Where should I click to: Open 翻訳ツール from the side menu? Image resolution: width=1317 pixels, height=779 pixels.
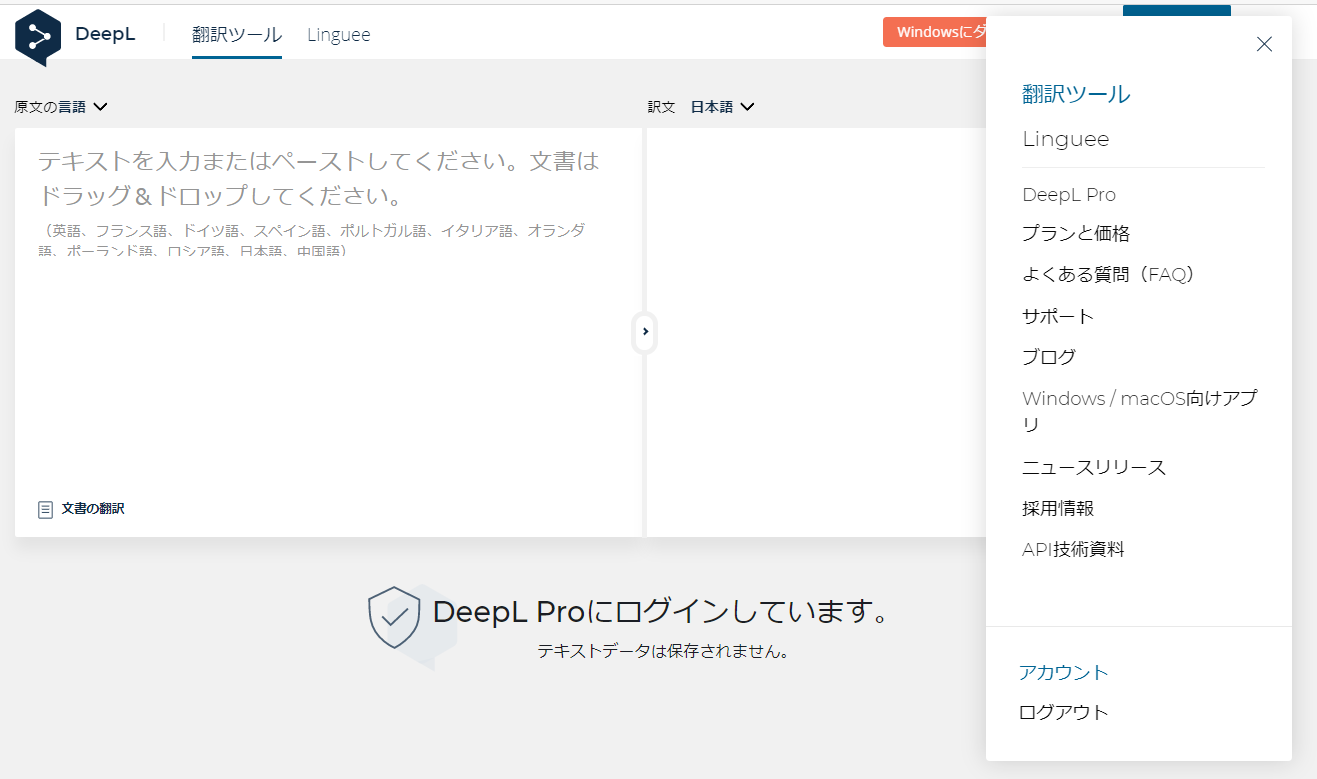[1074, 94]
